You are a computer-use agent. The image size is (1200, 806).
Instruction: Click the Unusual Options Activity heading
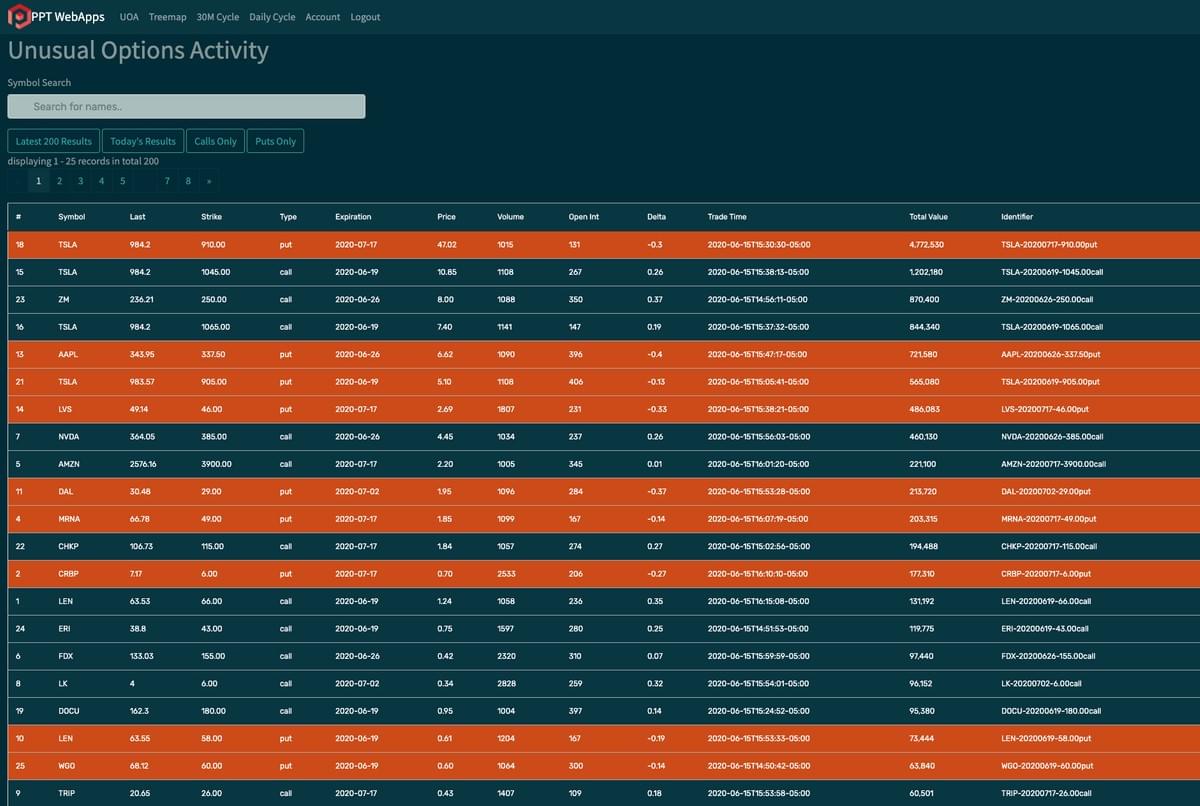138,51
